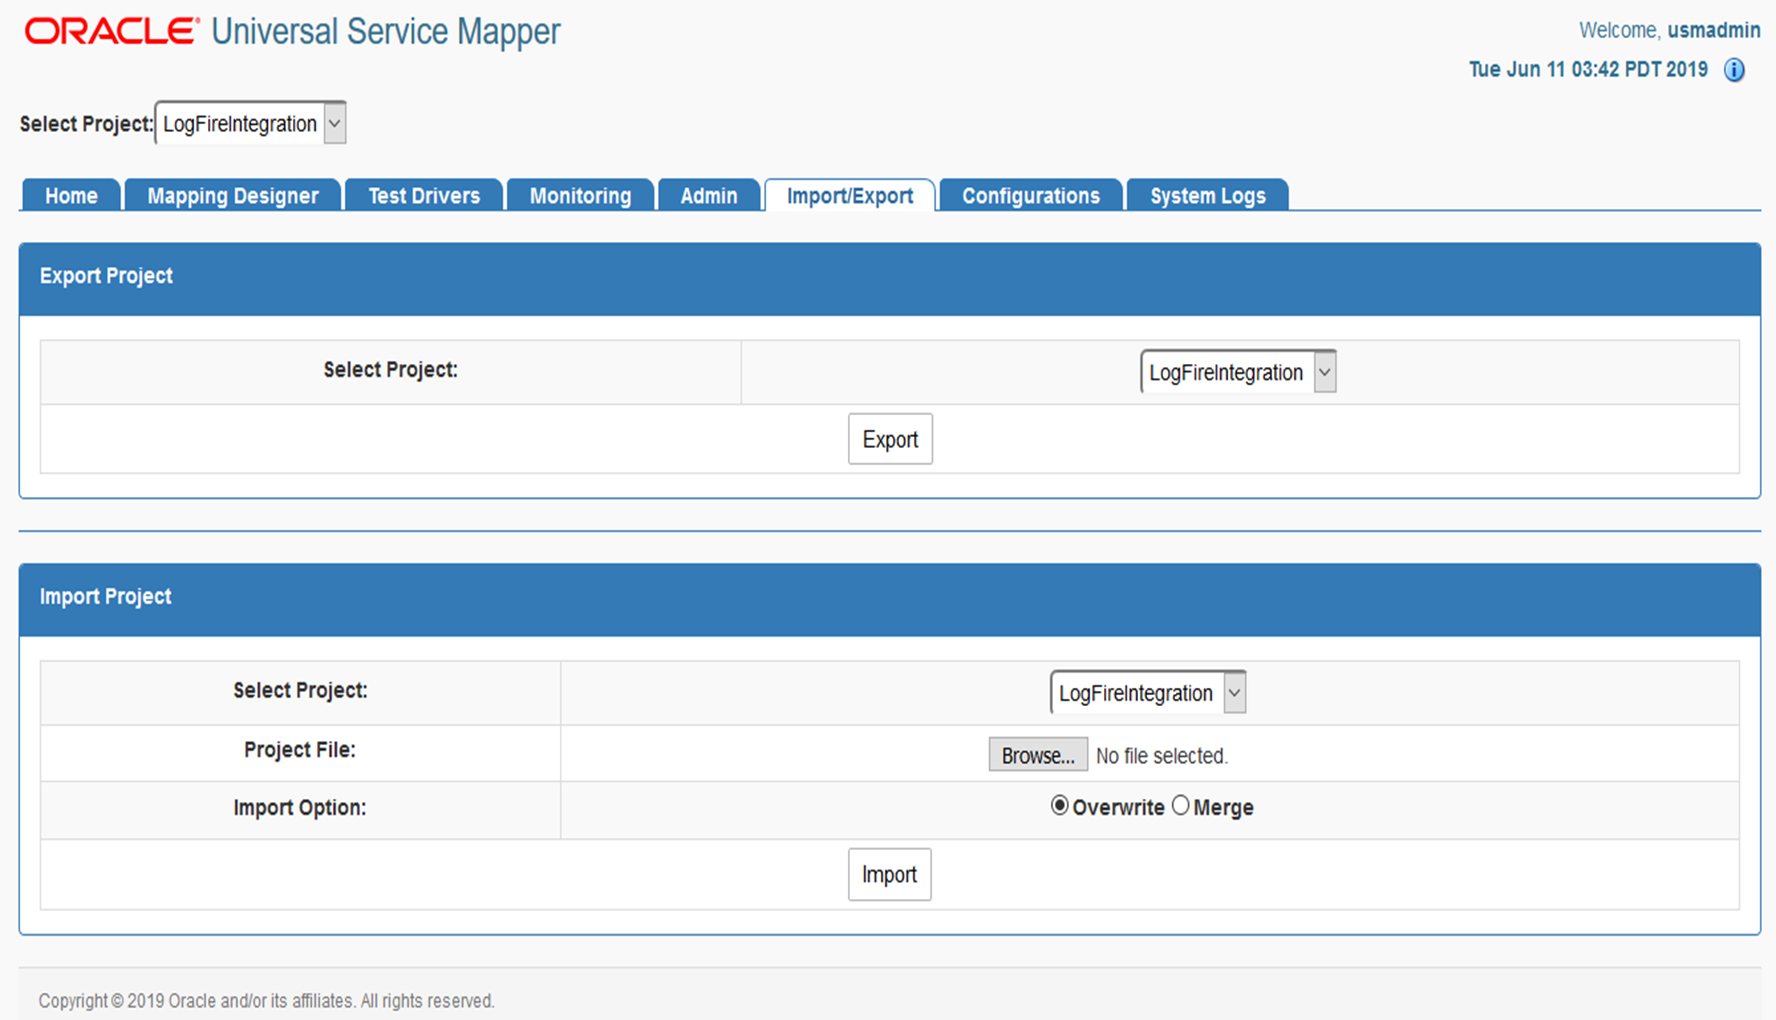Click the date 'Tue Jun 11 03:42 PDT 2019'

(1588, 69)
